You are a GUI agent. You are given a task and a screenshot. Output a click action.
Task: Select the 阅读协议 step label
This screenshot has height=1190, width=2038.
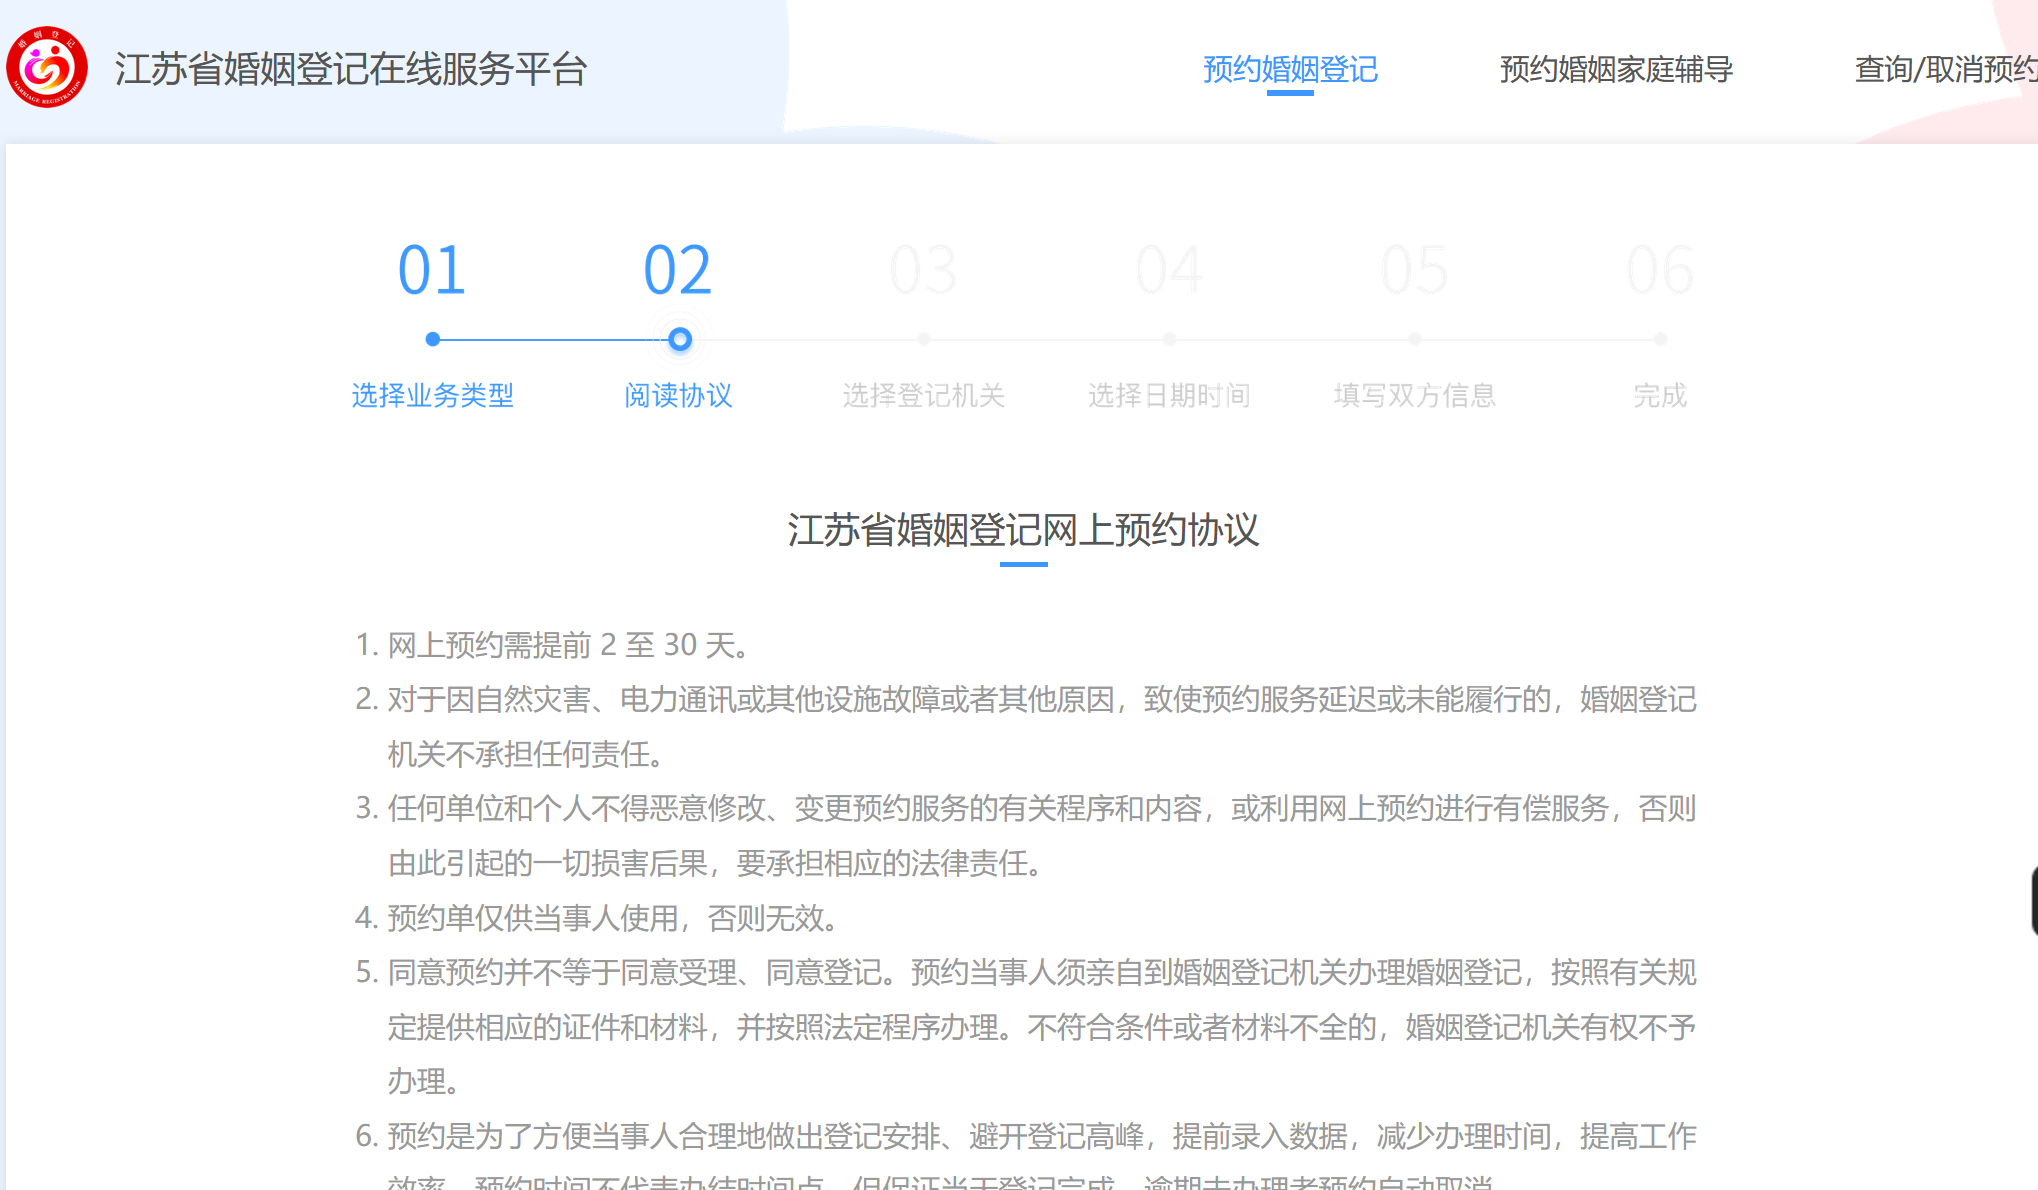(x=678, y=395)
